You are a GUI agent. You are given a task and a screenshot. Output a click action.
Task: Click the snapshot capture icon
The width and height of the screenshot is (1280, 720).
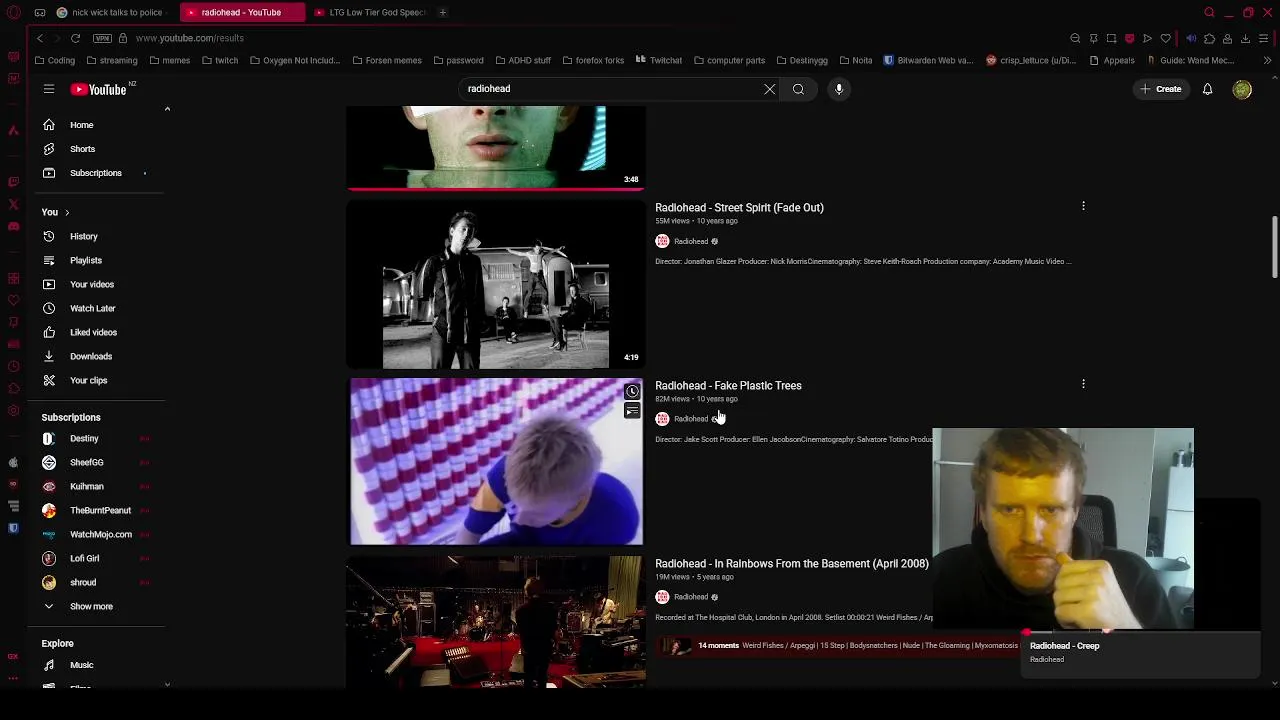click(x=1111, y=38)
